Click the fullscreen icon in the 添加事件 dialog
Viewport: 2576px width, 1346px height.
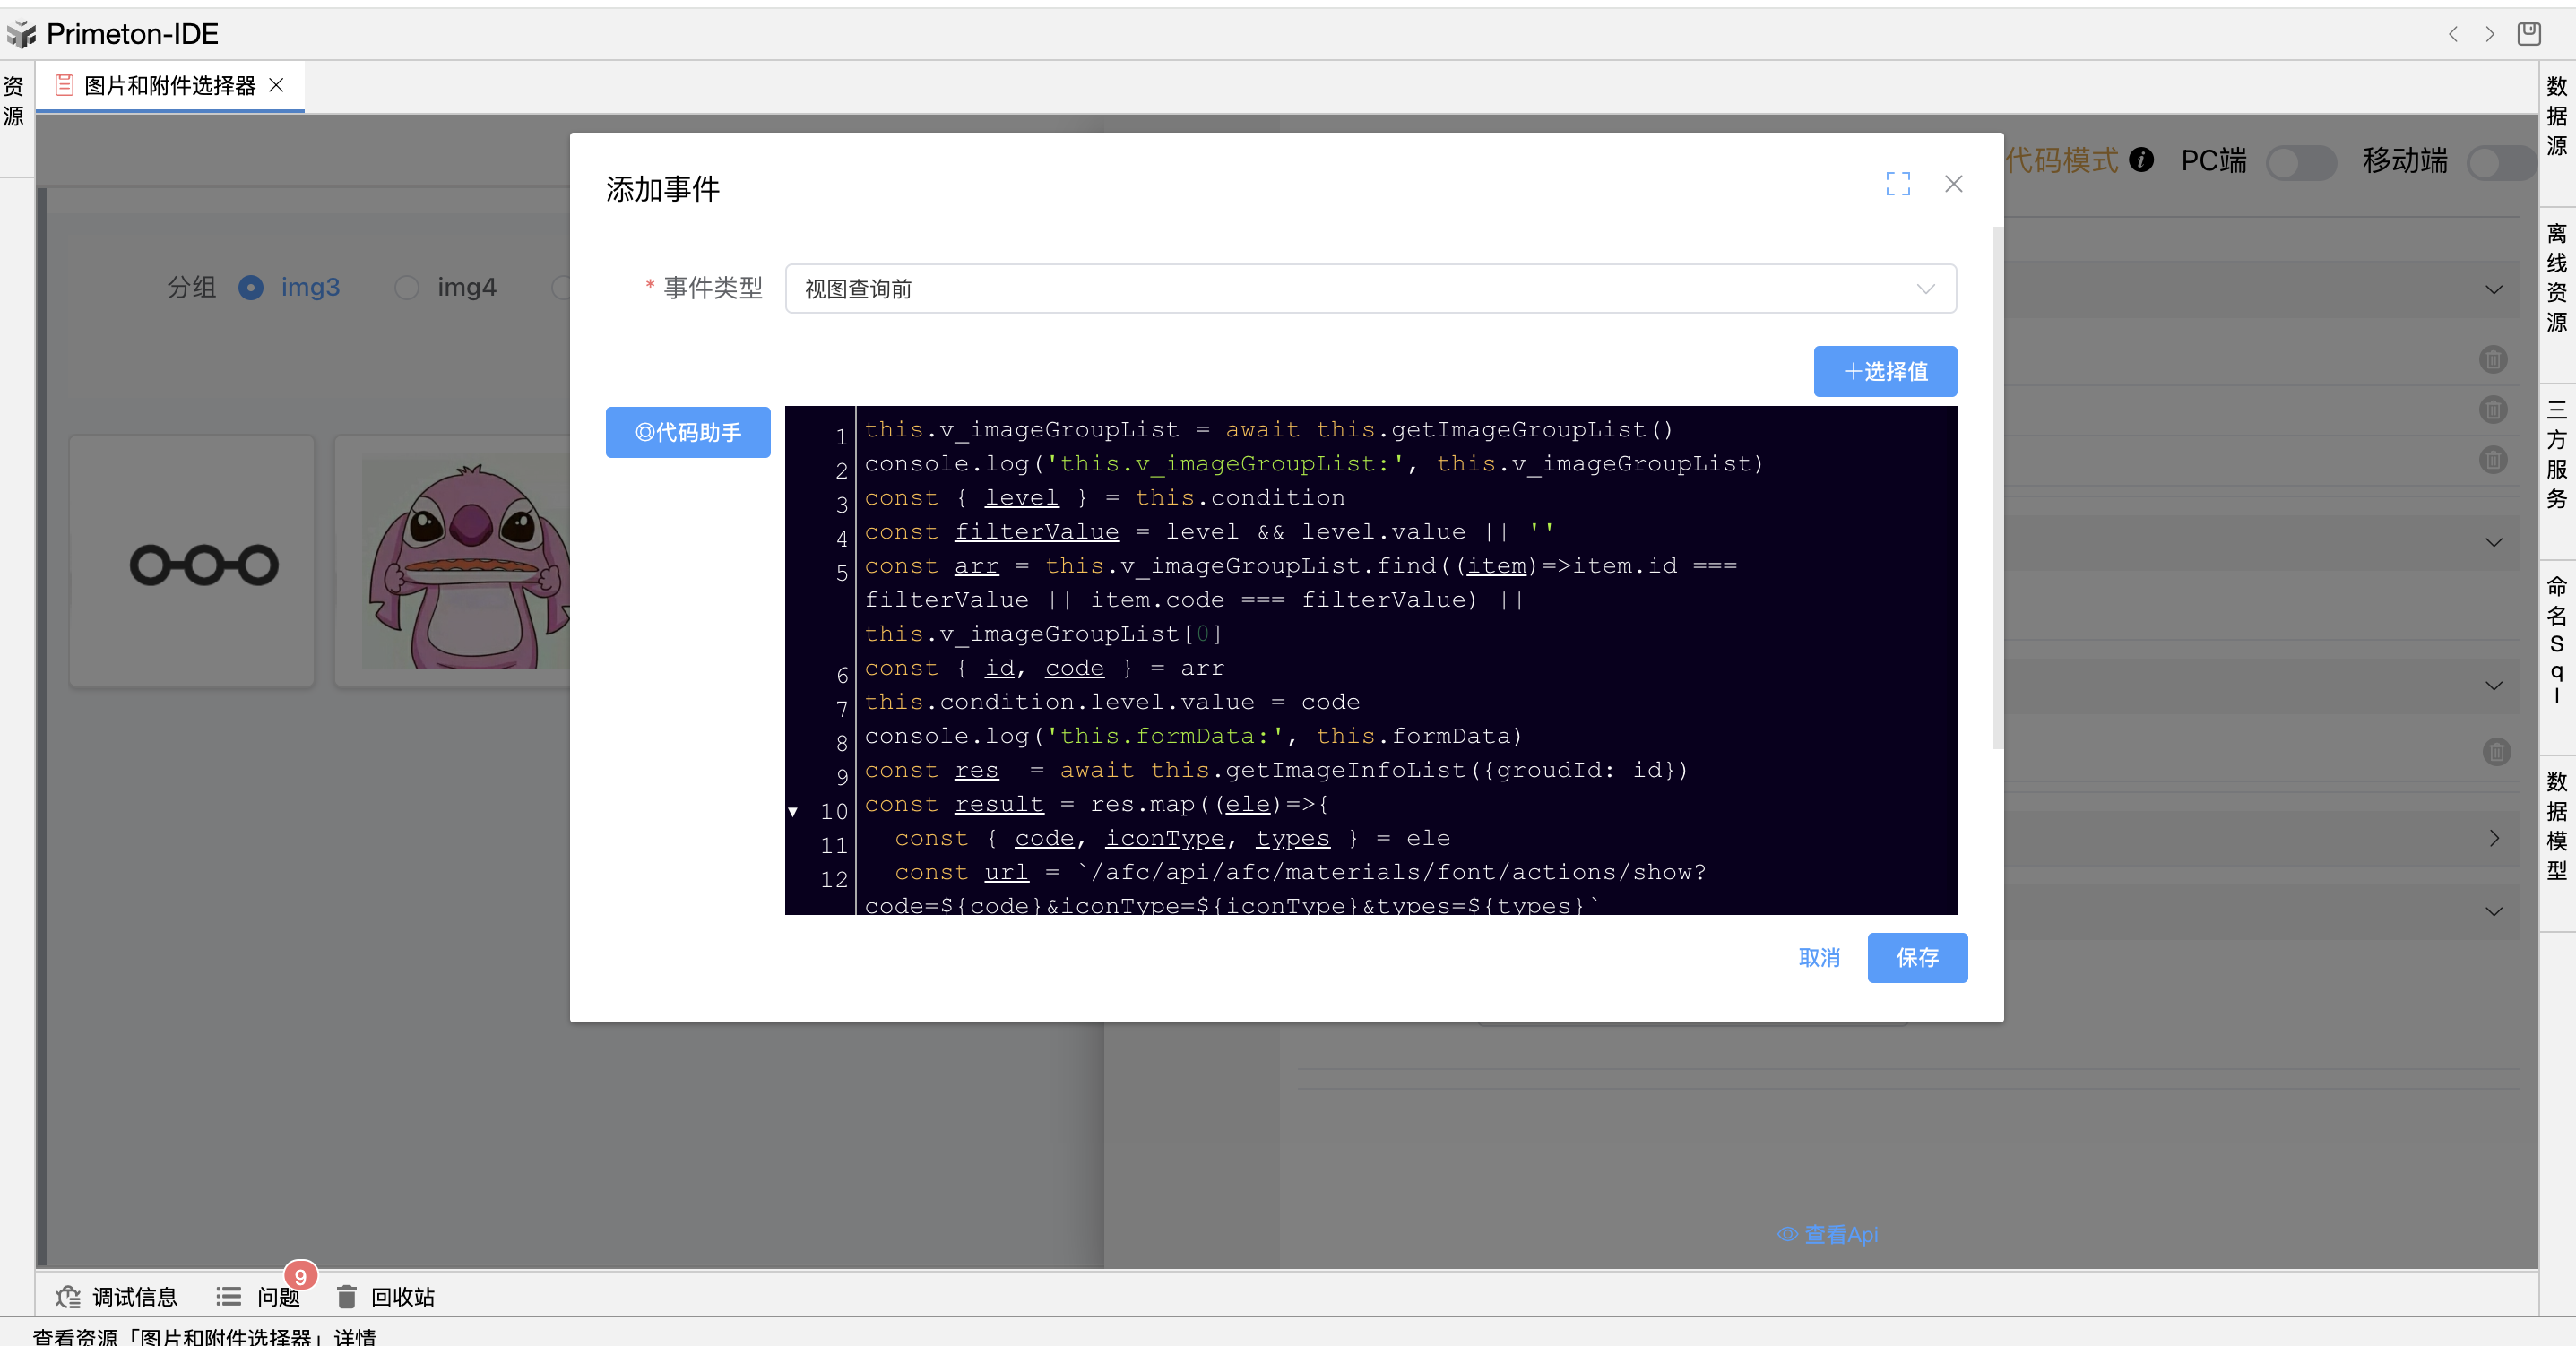[1897, 184]
